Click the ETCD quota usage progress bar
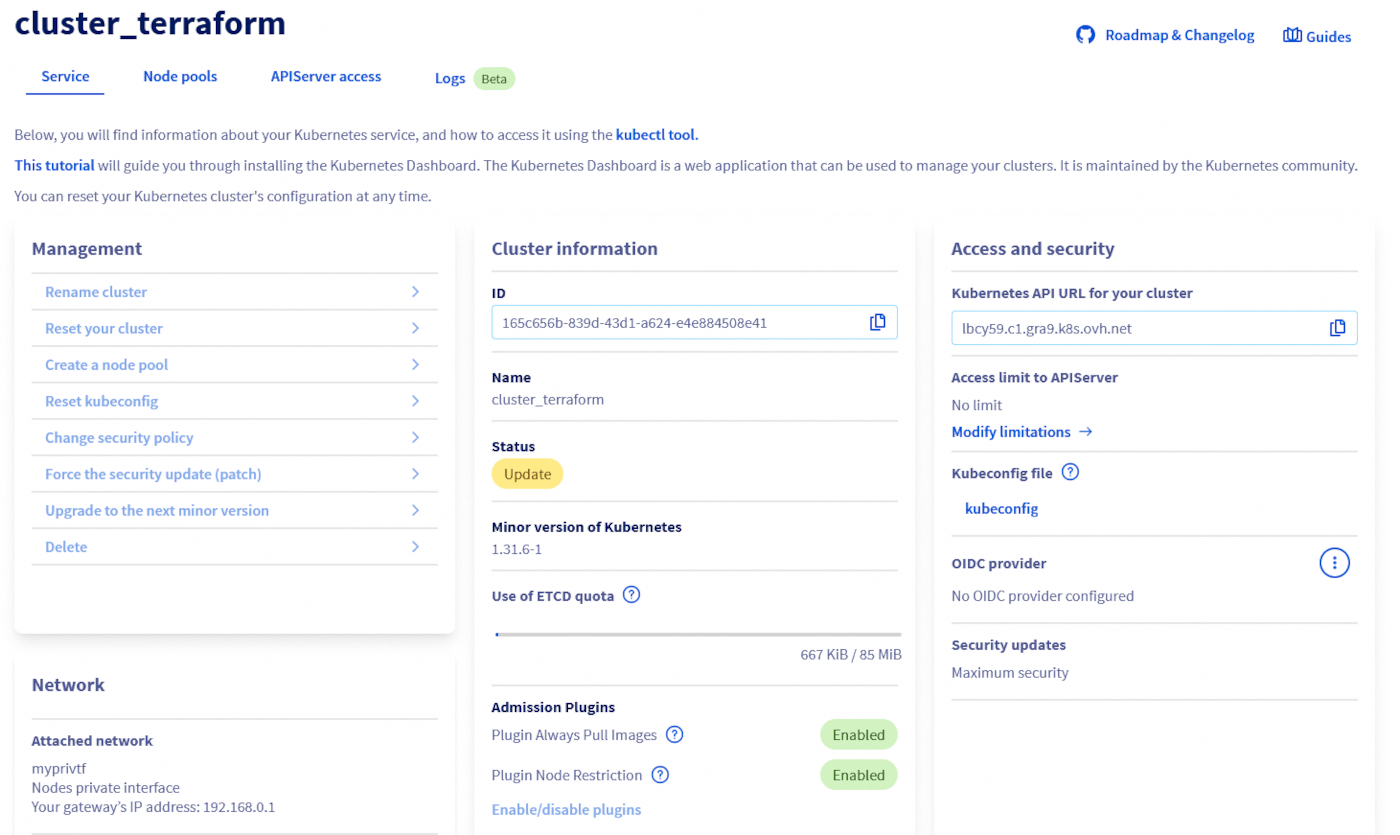 pos(697,632)
